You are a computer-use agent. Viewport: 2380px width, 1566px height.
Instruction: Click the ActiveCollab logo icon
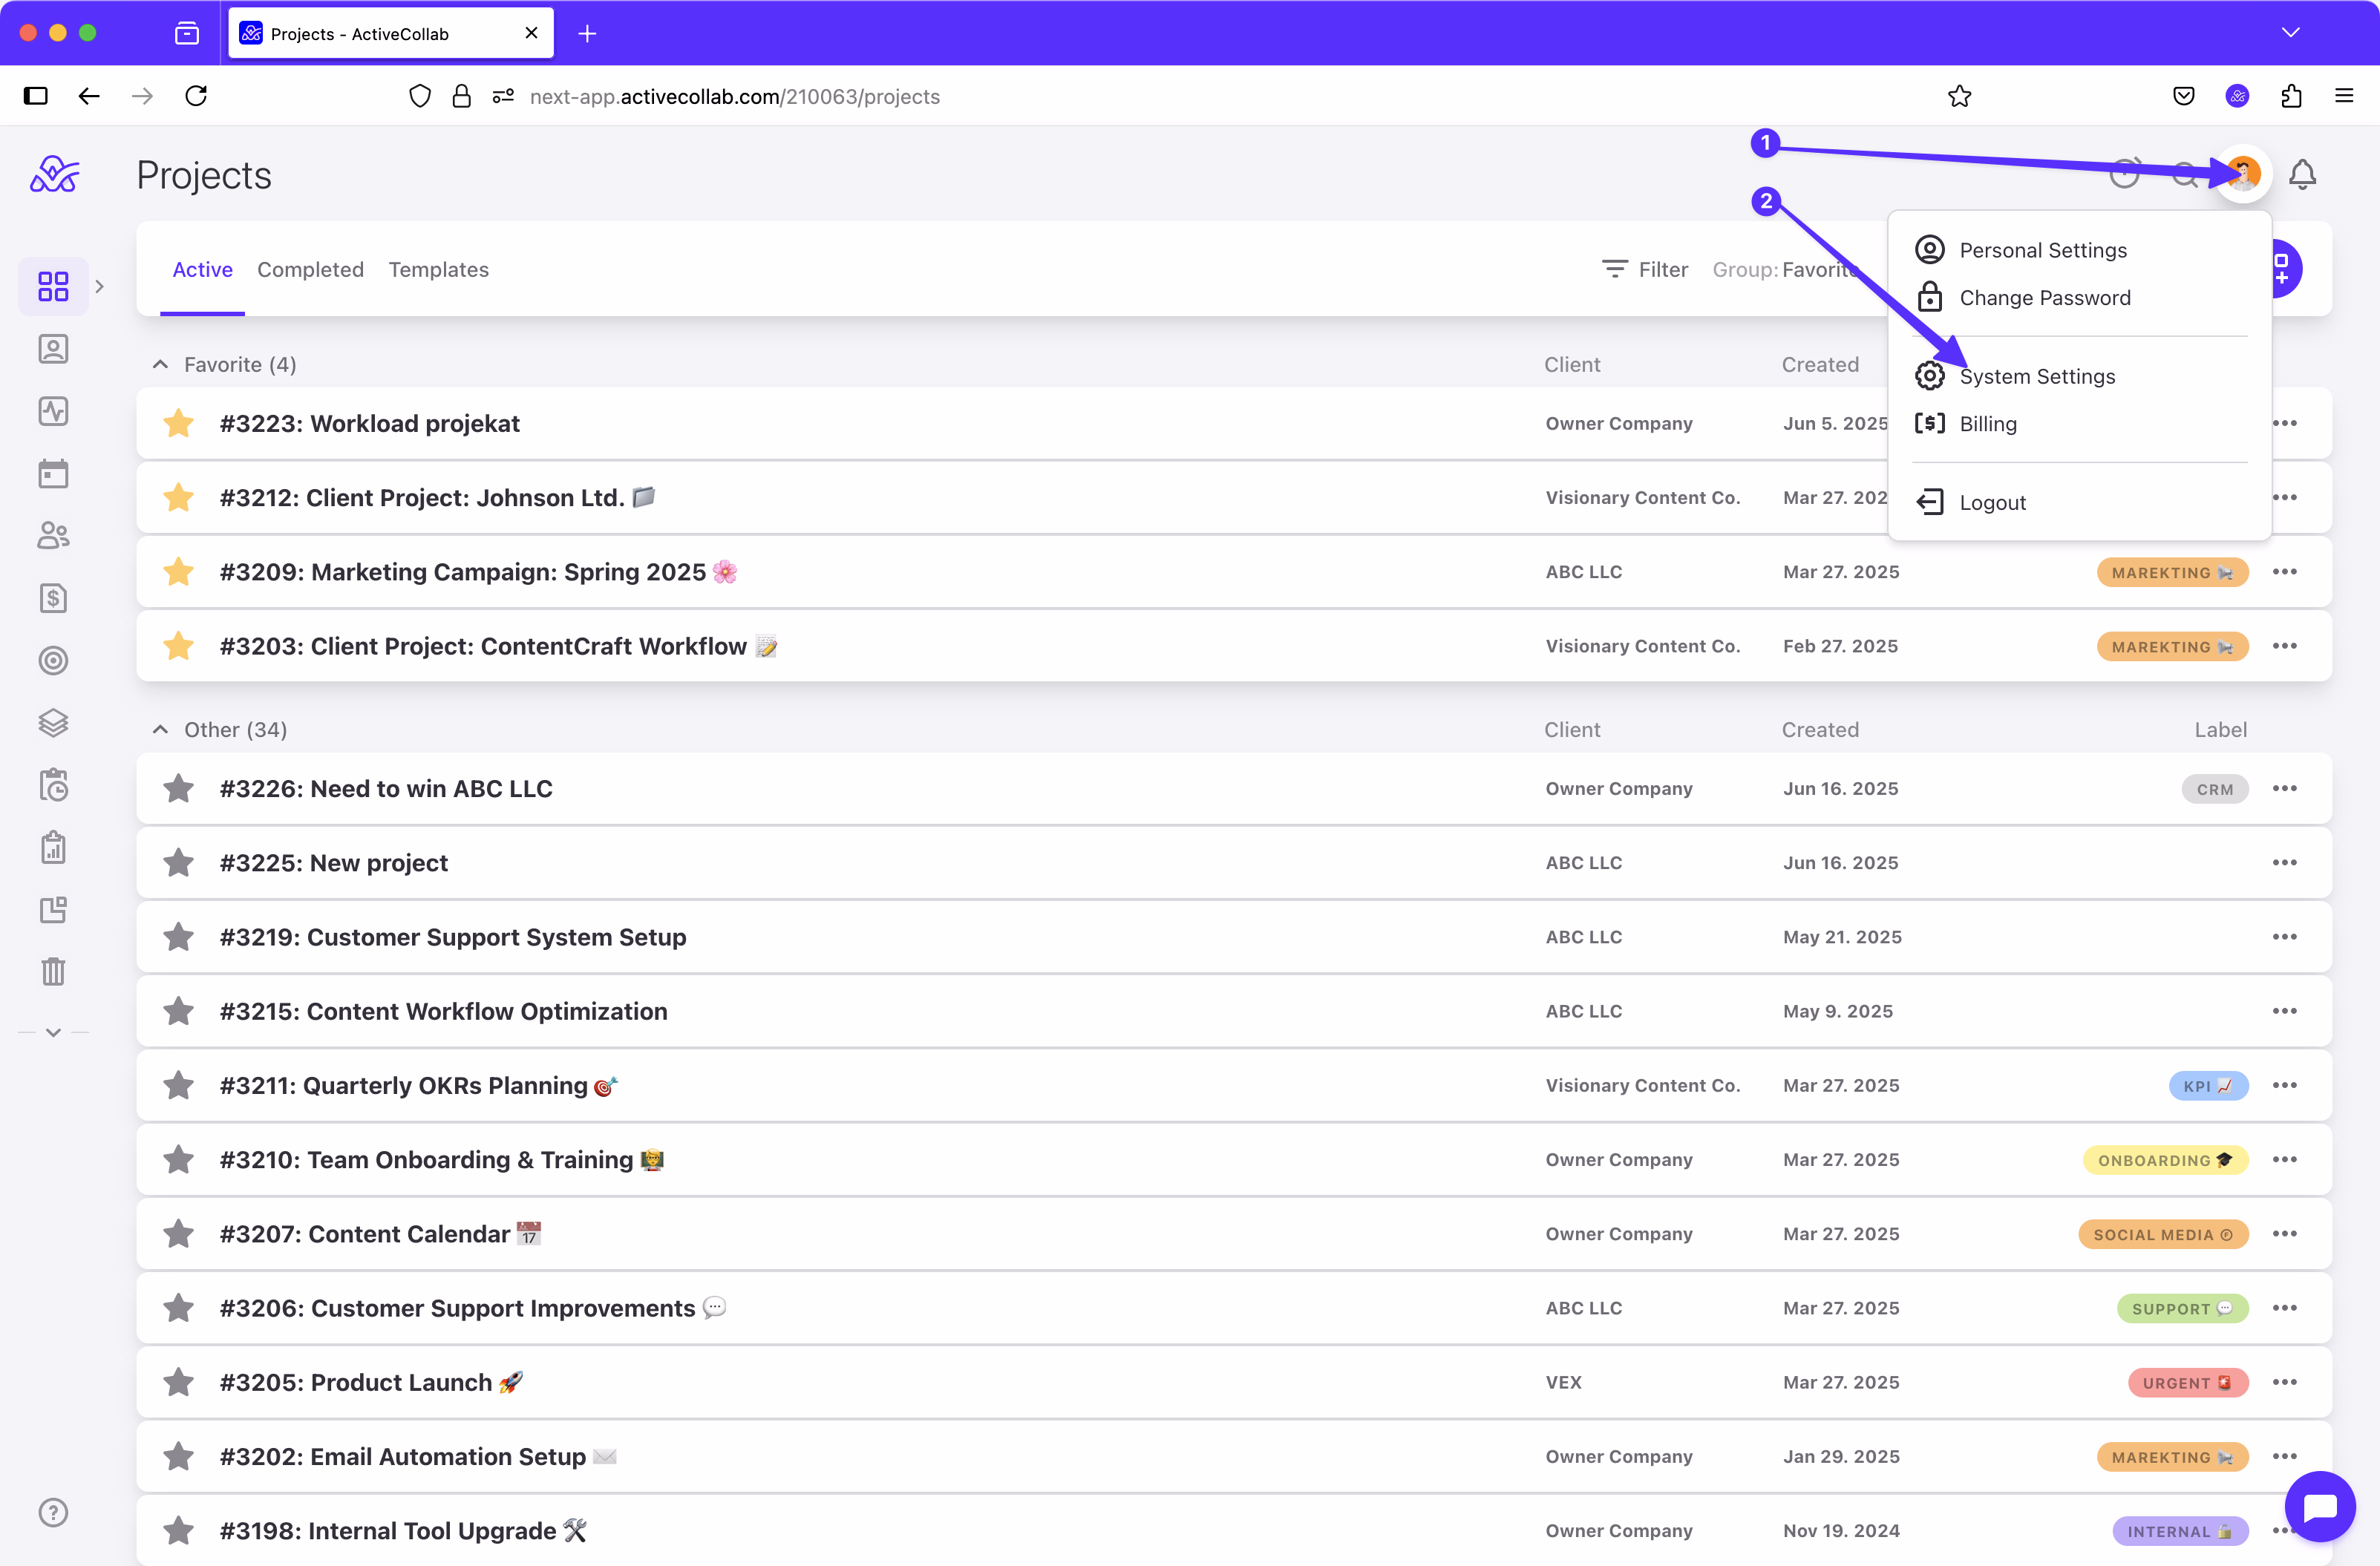tap(55, 174)
